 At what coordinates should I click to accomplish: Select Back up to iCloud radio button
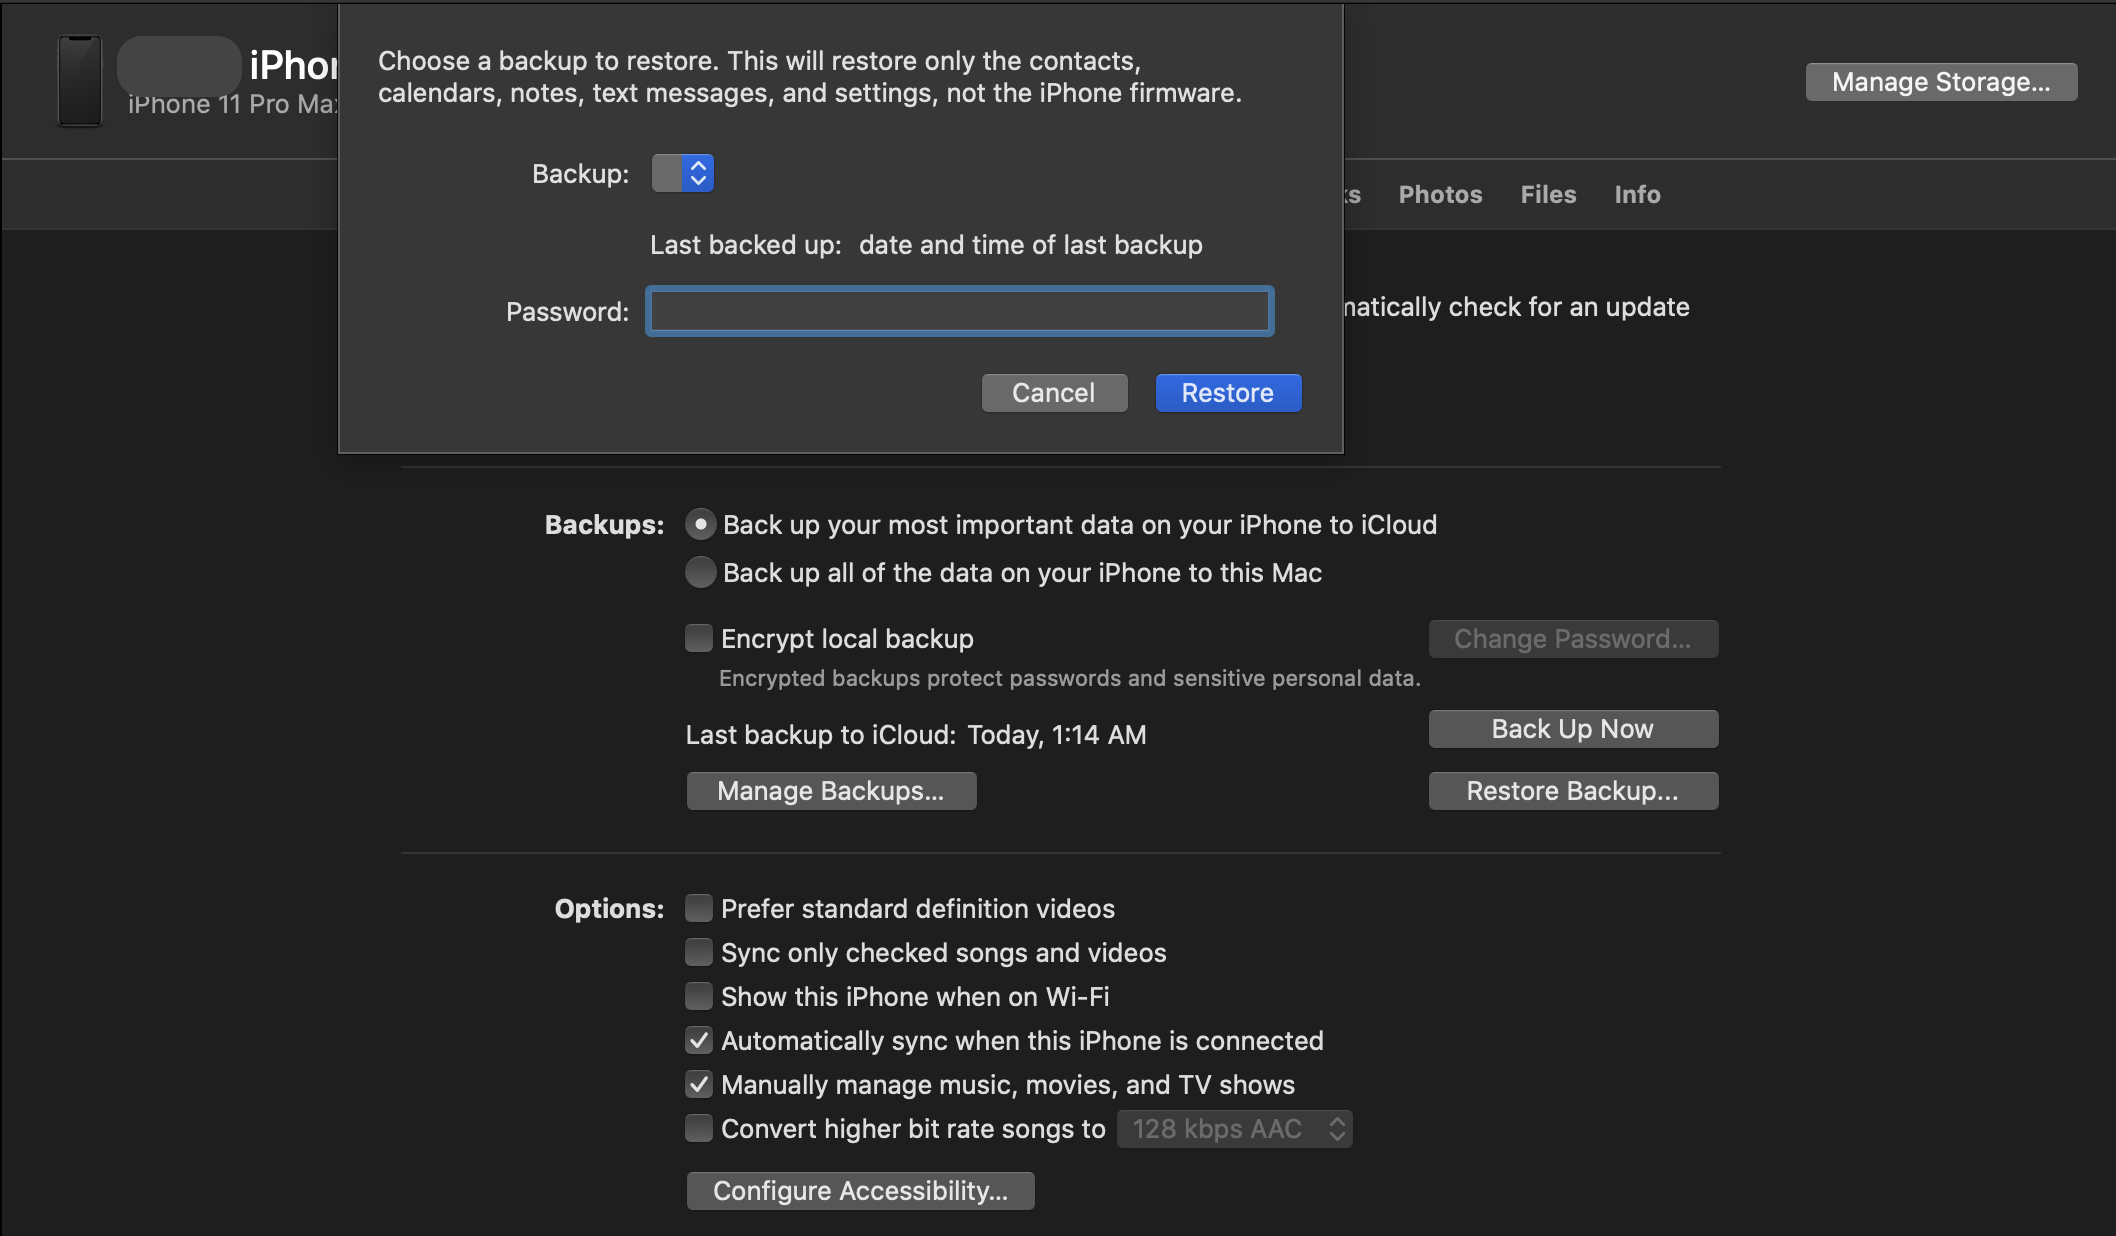pos(700,524)
